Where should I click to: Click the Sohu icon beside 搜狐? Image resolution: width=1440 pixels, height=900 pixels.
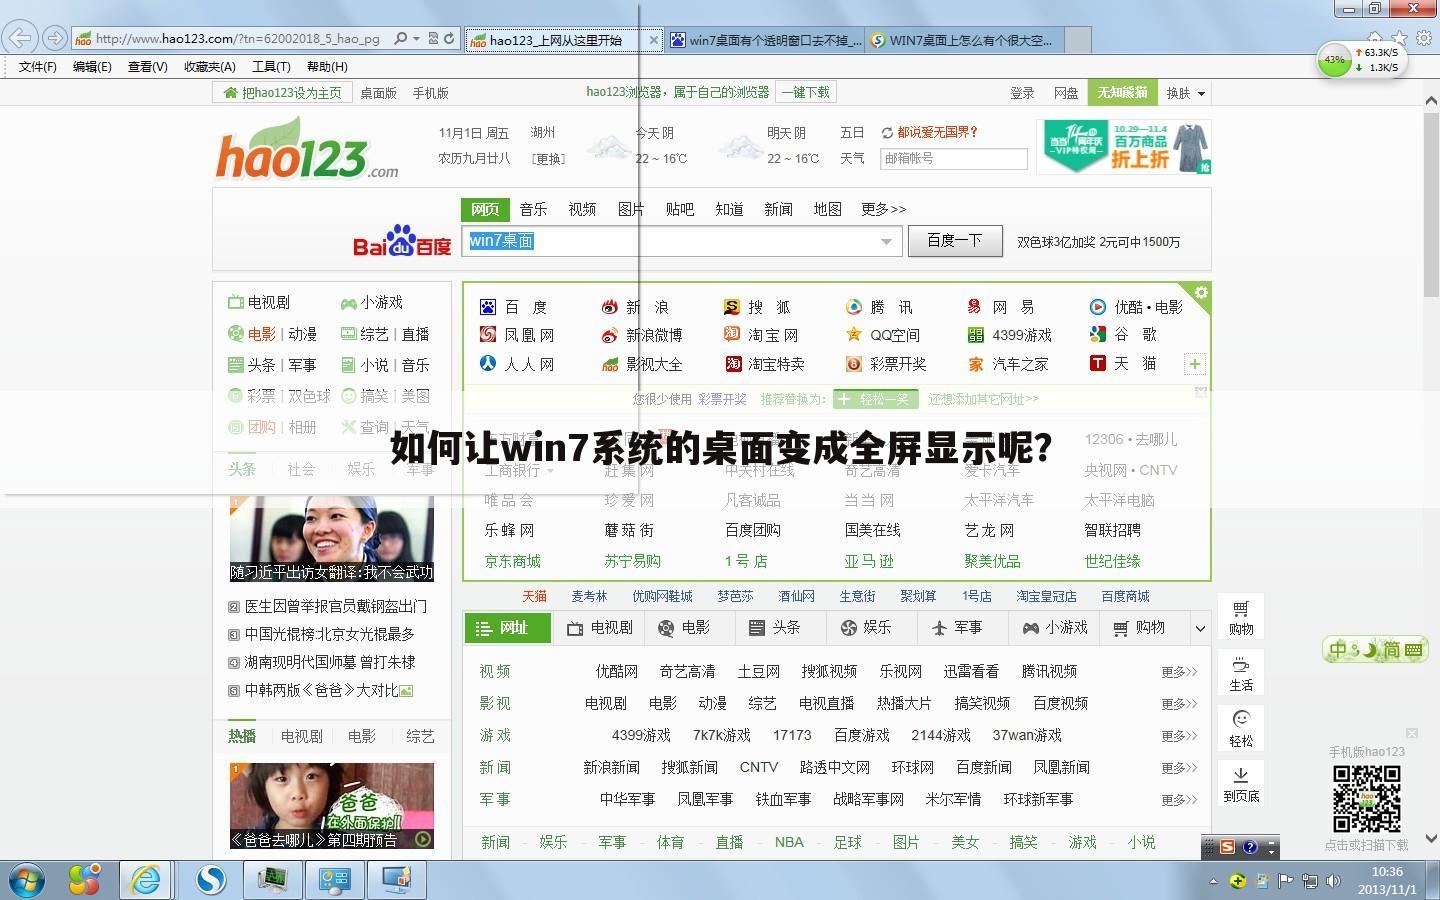click(732, 307)
